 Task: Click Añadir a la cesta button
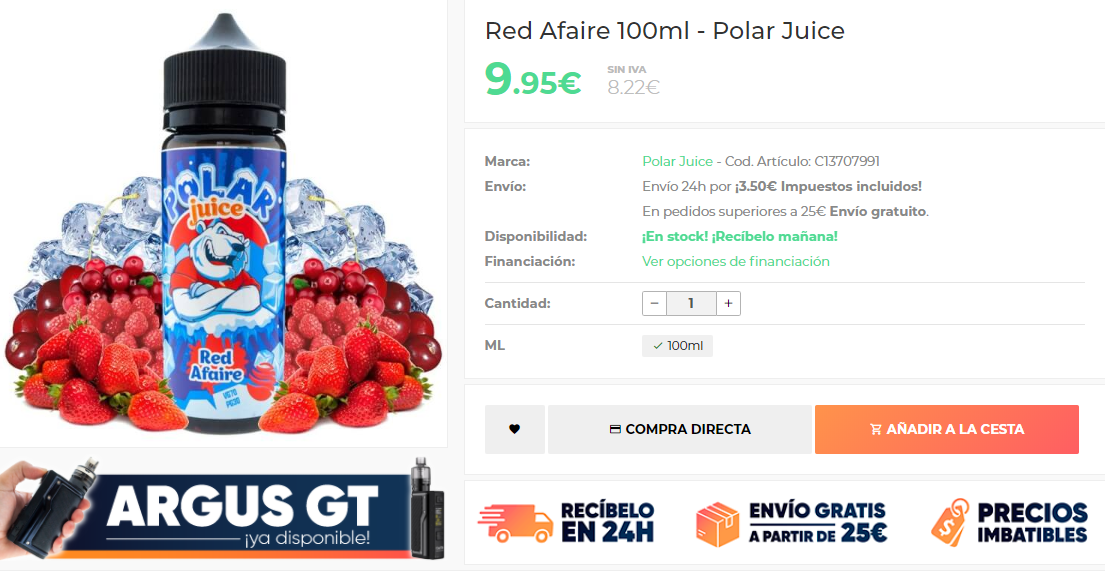coord(946,429)
